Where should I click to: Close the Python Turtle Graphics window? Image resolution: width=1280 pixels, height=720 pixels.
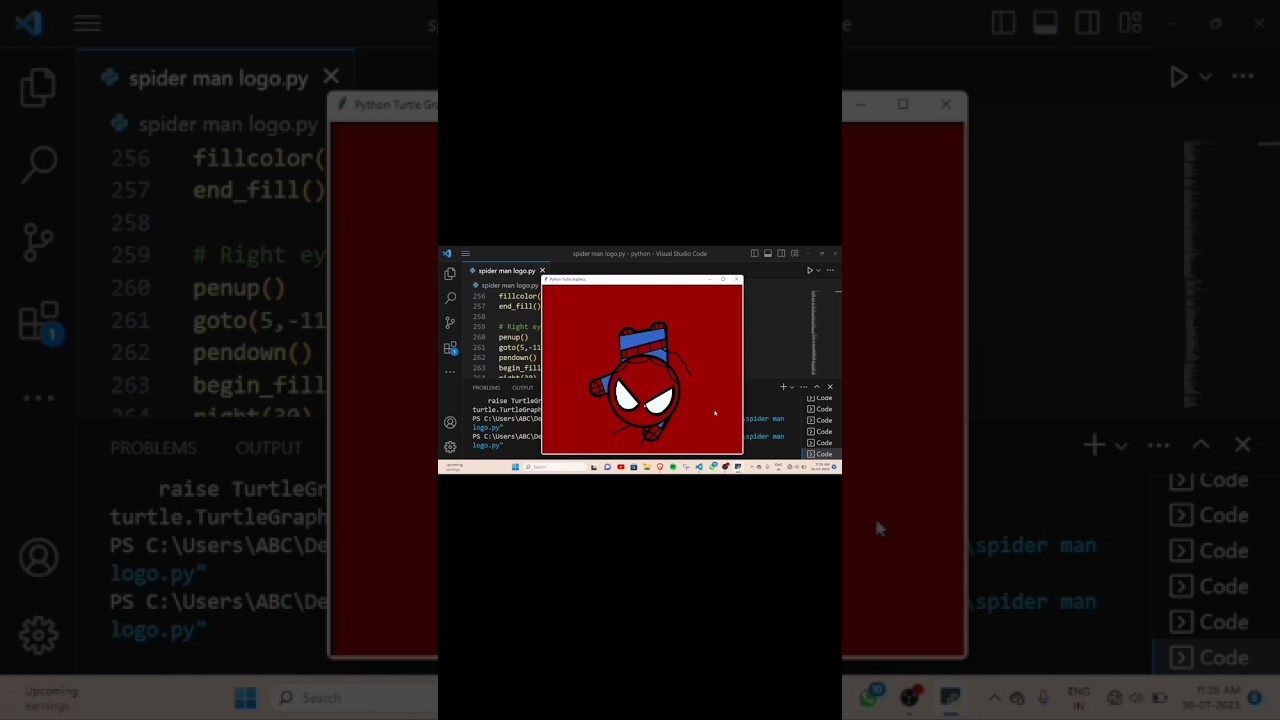pos(737,279)
